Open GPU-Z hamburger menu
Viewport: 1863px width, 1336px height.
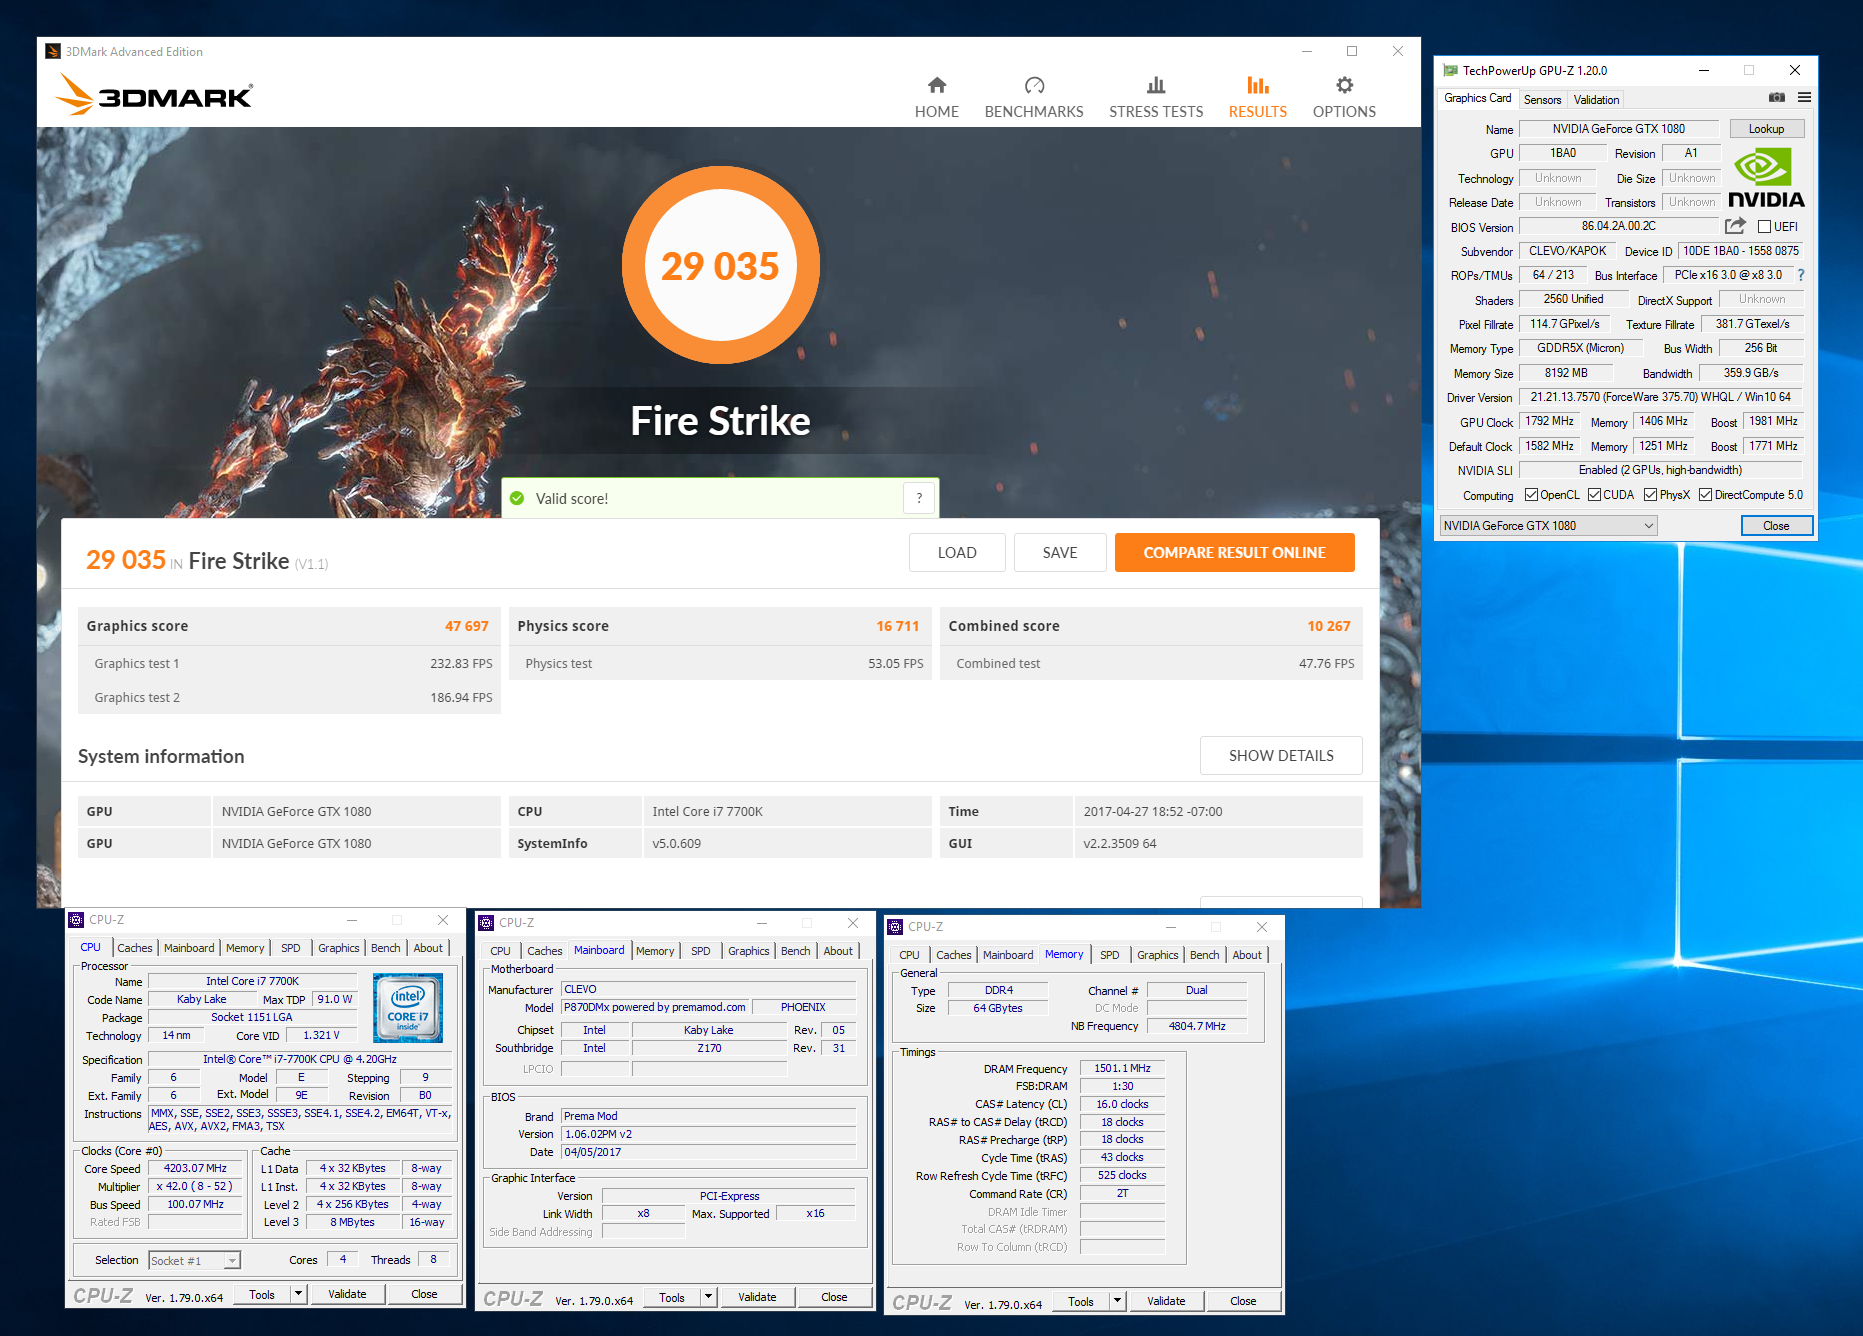[1804, 98]
